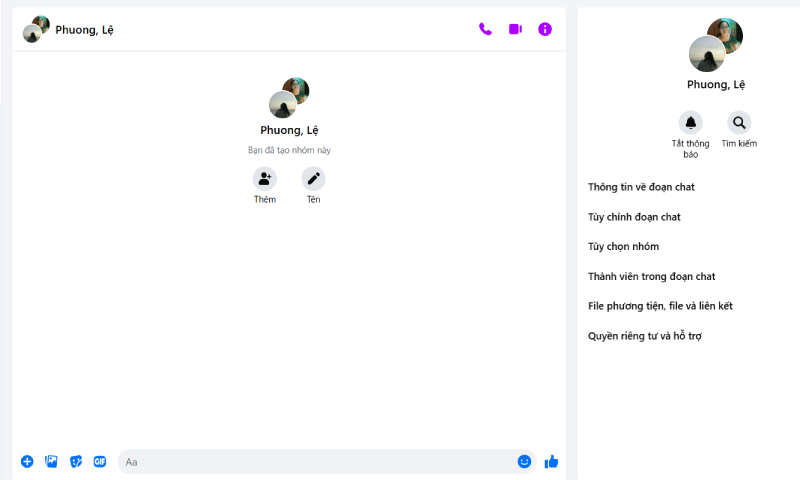800x480 pixels.
Task: Toggle the conversation info panel icon
Action: coord(545,29)
